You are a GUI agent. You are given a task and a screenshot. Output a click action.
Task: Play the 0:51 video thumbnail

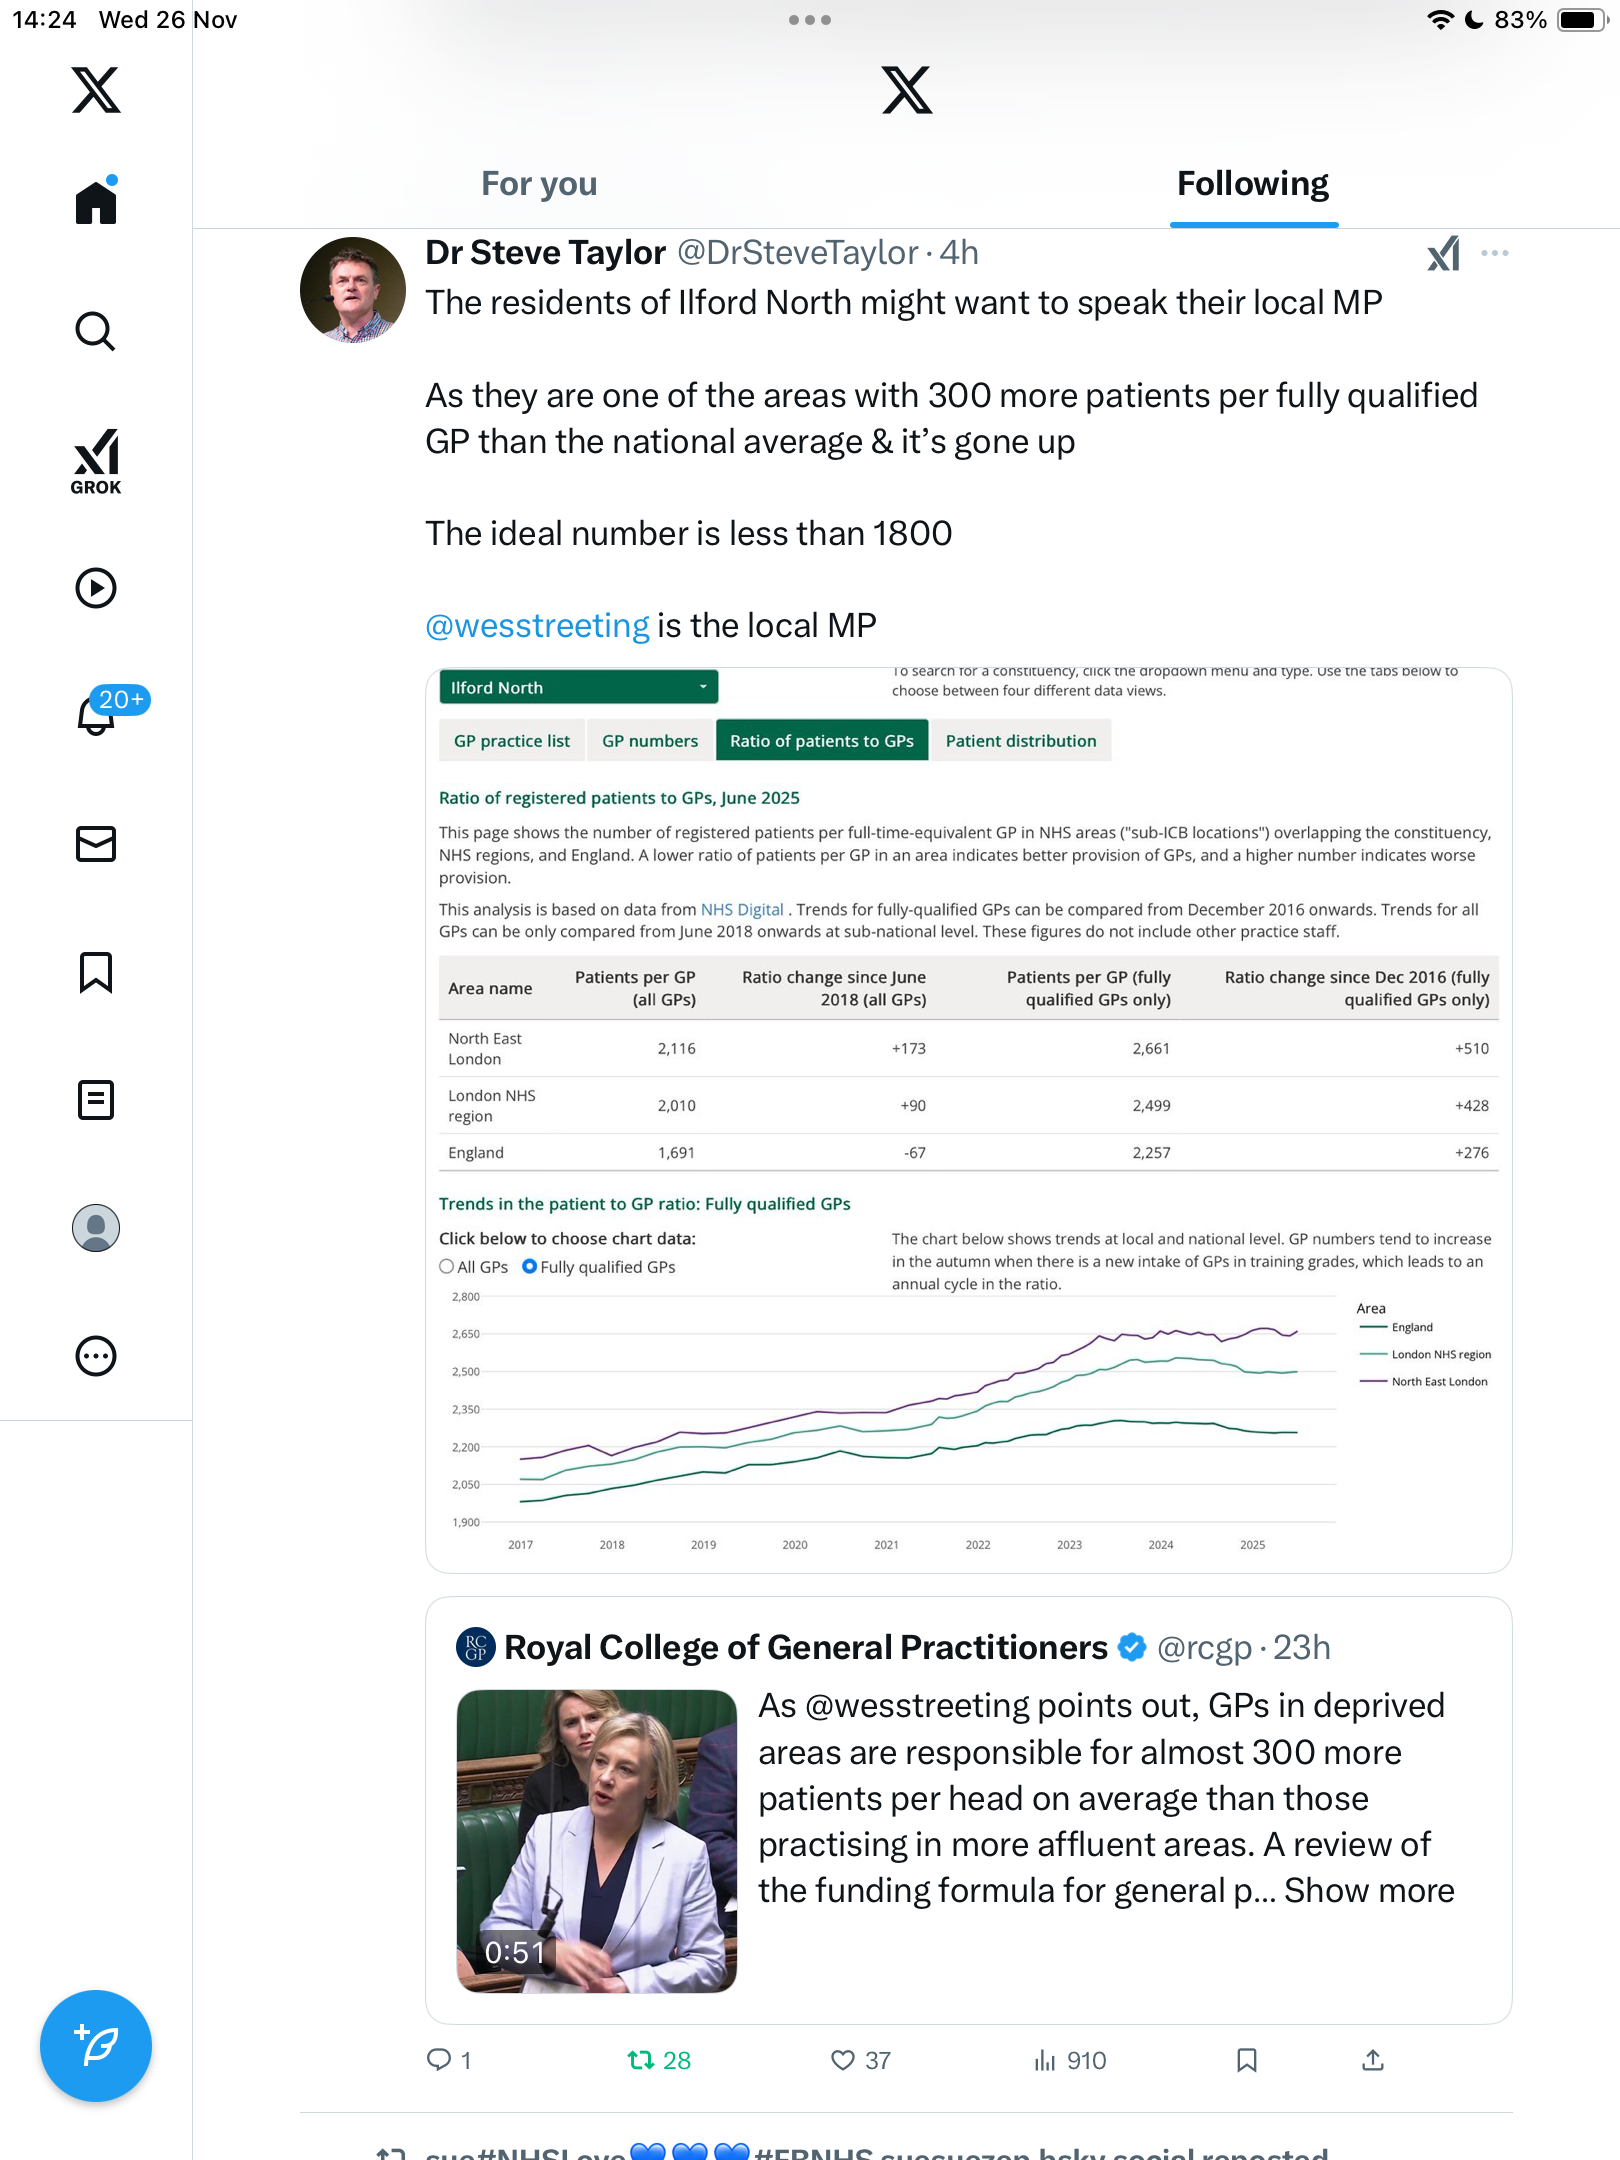click(597, 1840)
